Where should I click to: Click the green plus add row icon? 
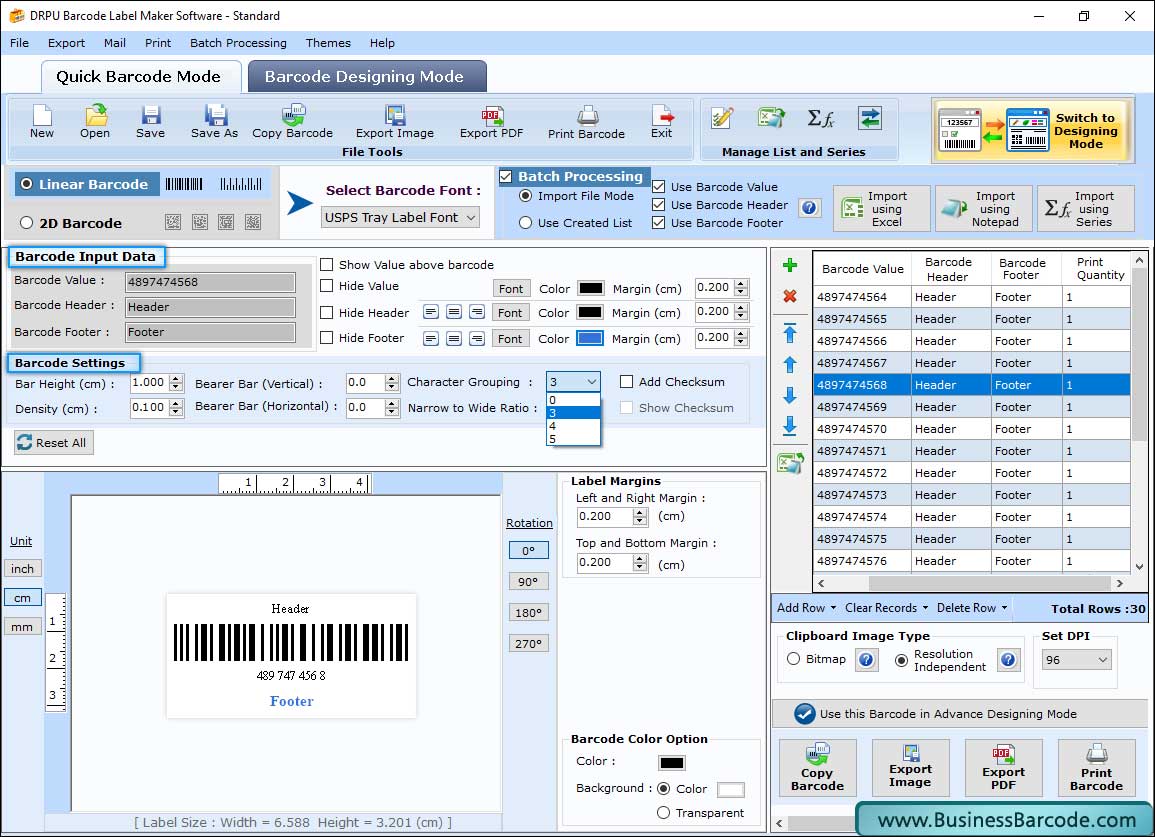(789, 266)
